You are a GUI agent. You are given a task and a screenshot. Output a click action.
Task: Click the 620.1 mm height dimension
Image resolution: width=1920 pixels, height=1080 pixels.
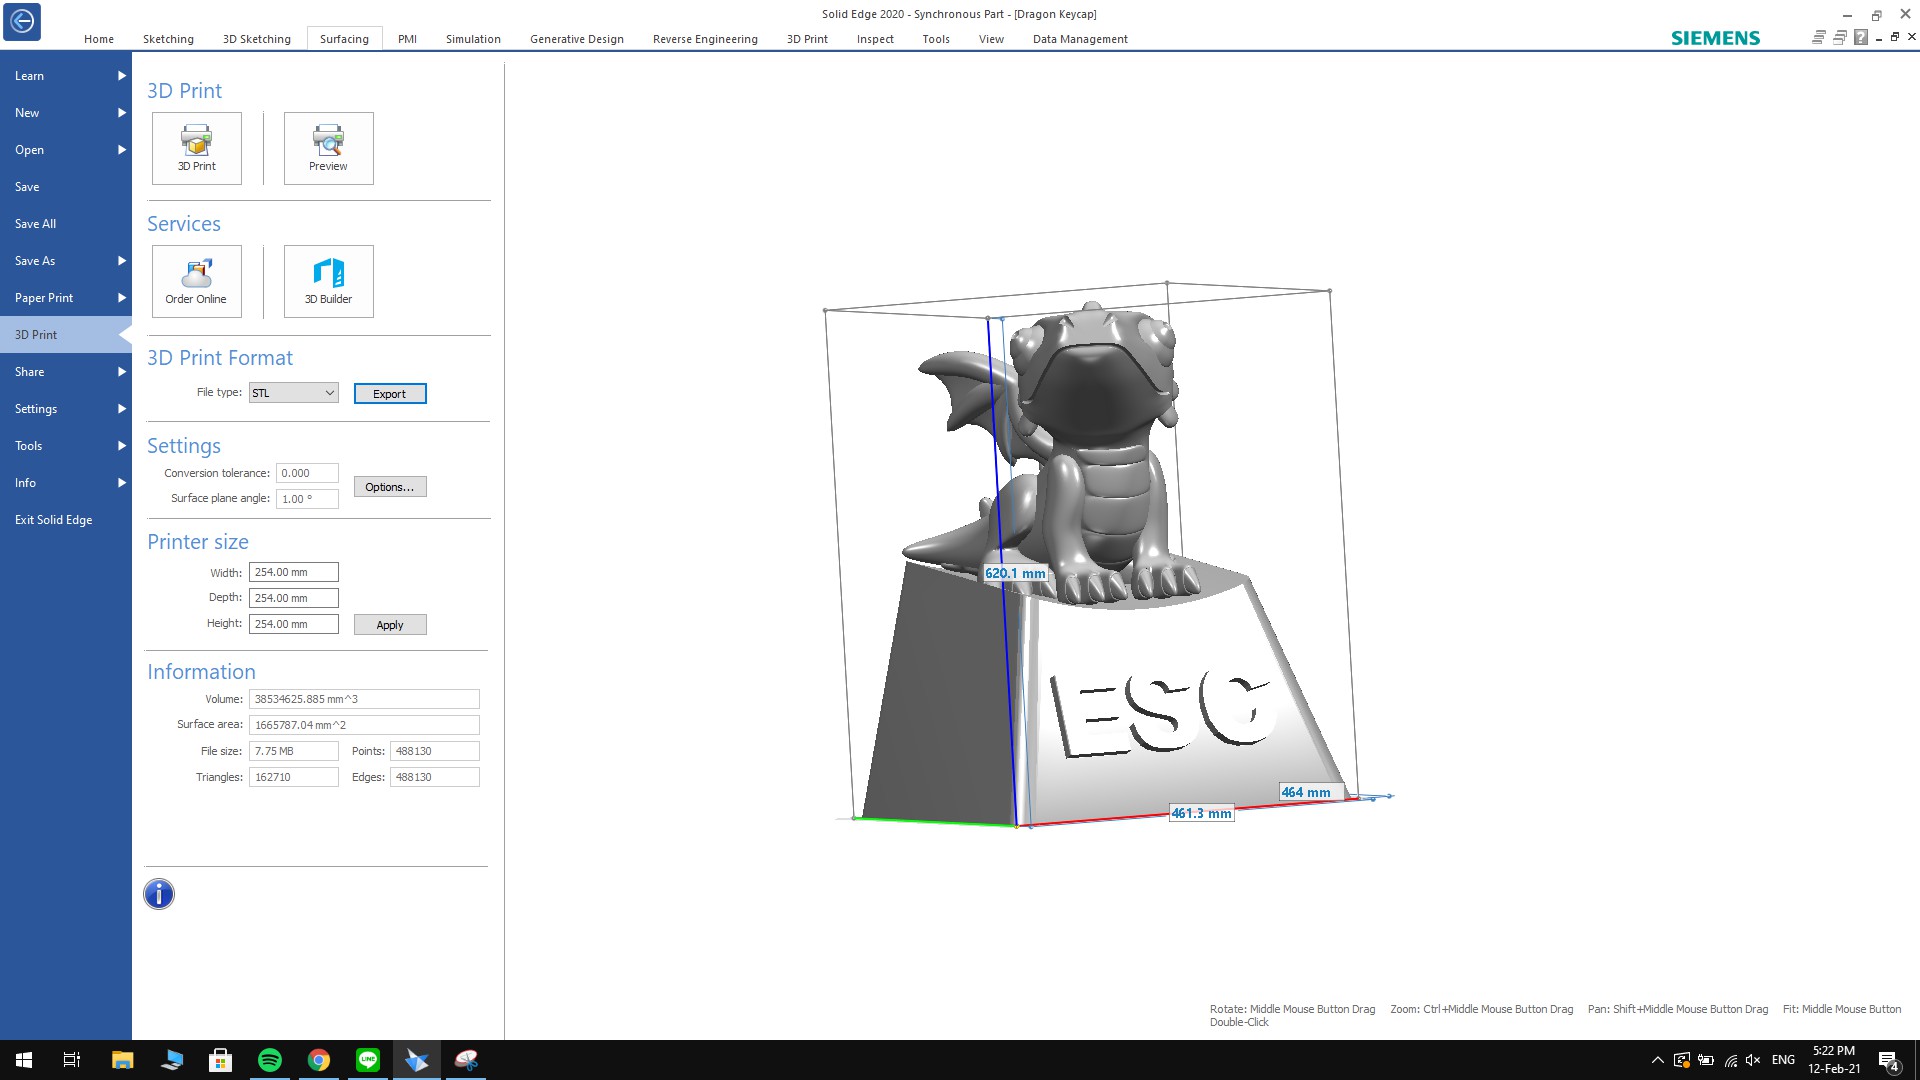click(x=1015, y=573)
